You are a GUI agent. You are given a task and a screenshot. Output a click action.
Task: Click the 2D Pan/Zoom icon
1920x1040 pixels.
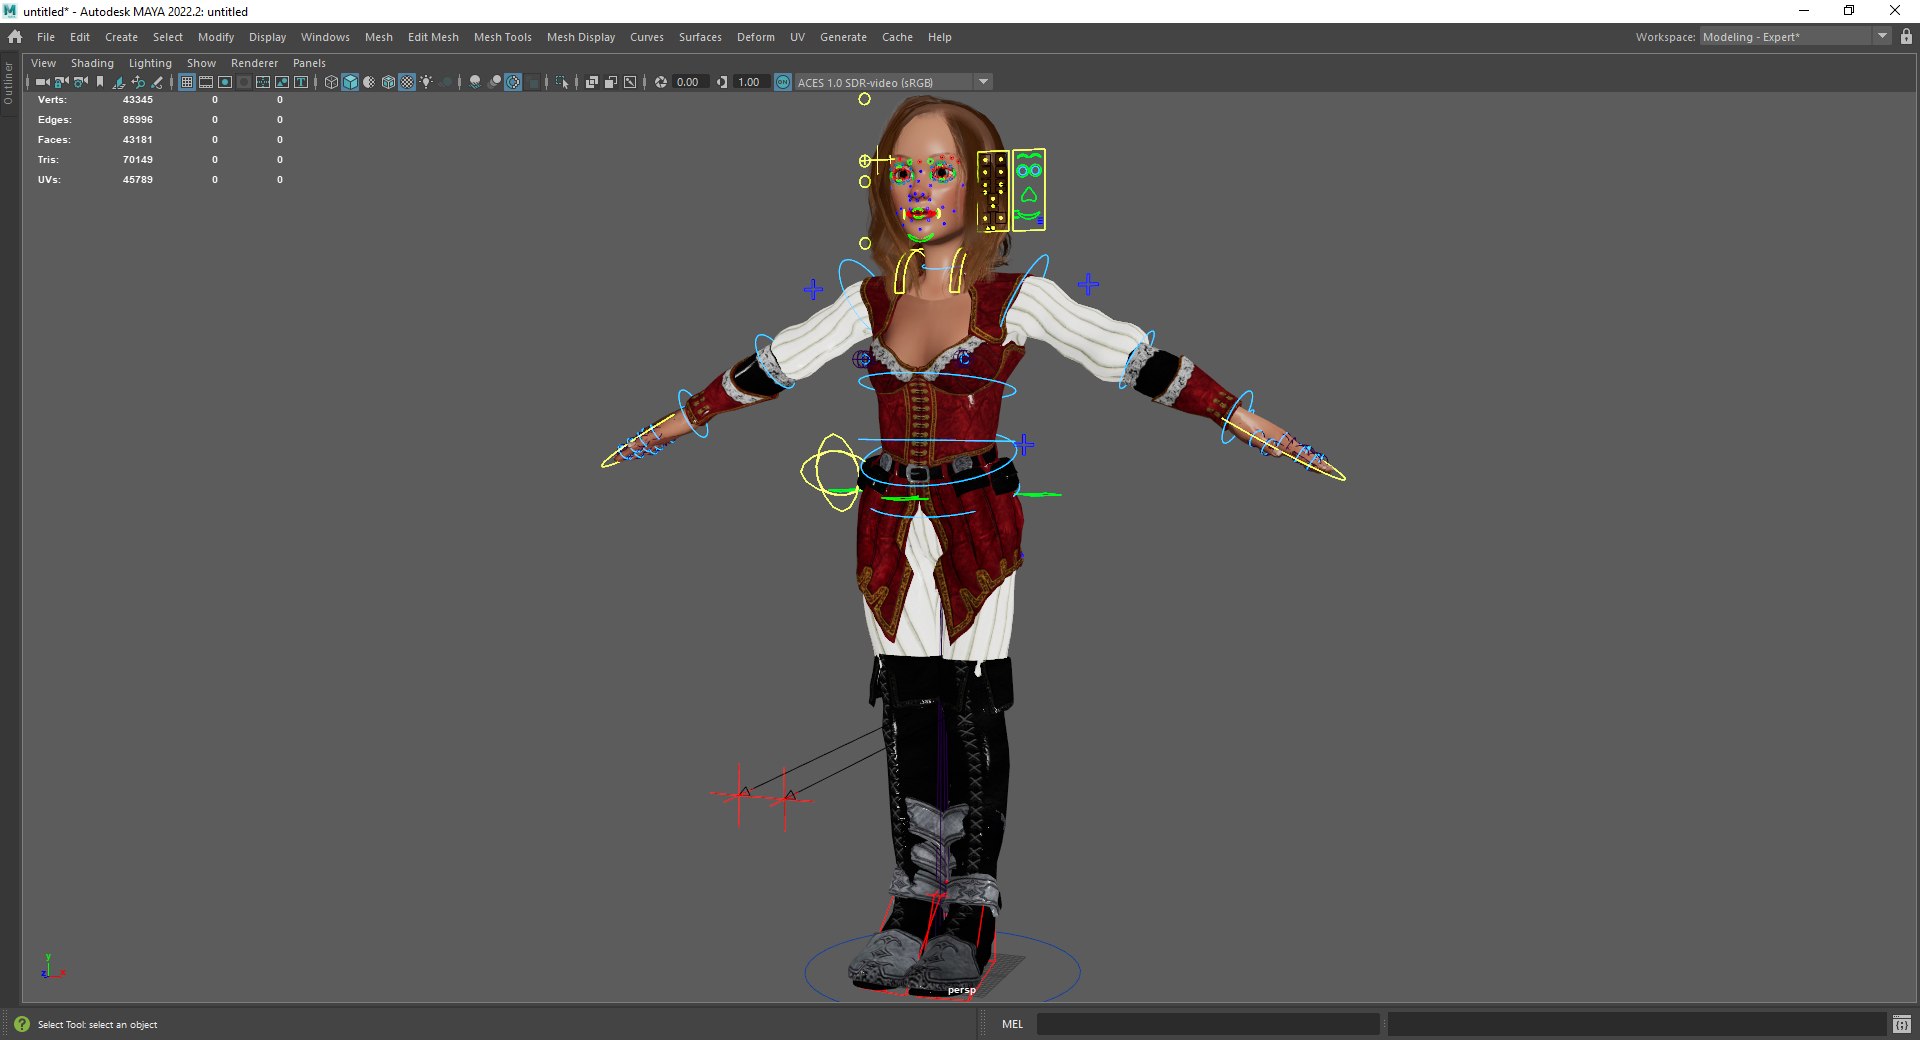tap(138, 82)
